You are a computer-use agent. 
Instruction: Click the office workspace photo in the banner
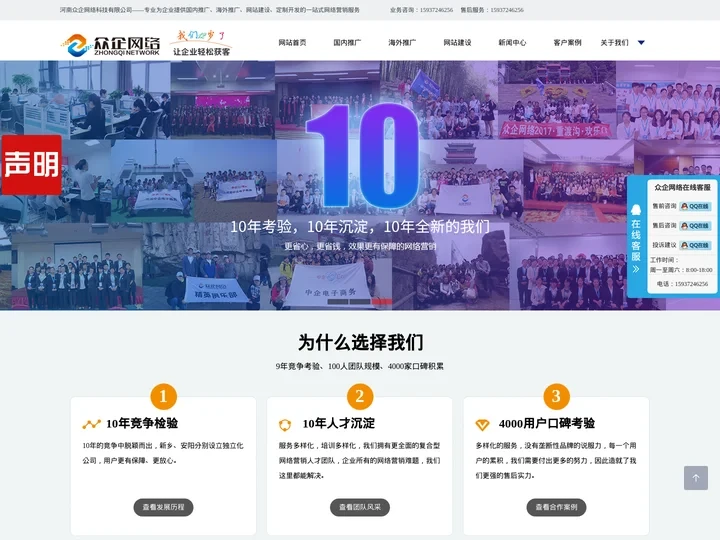(x=85, y=100)
